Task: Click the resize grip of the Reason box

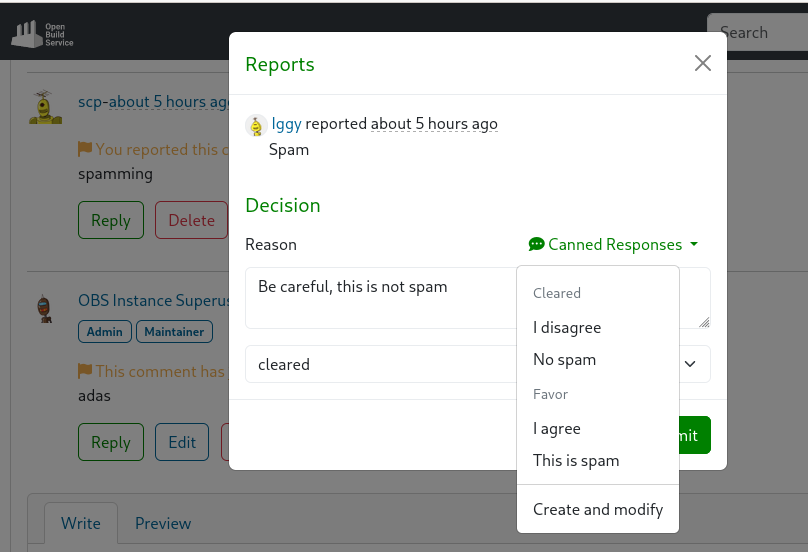Action: [704, 322]
